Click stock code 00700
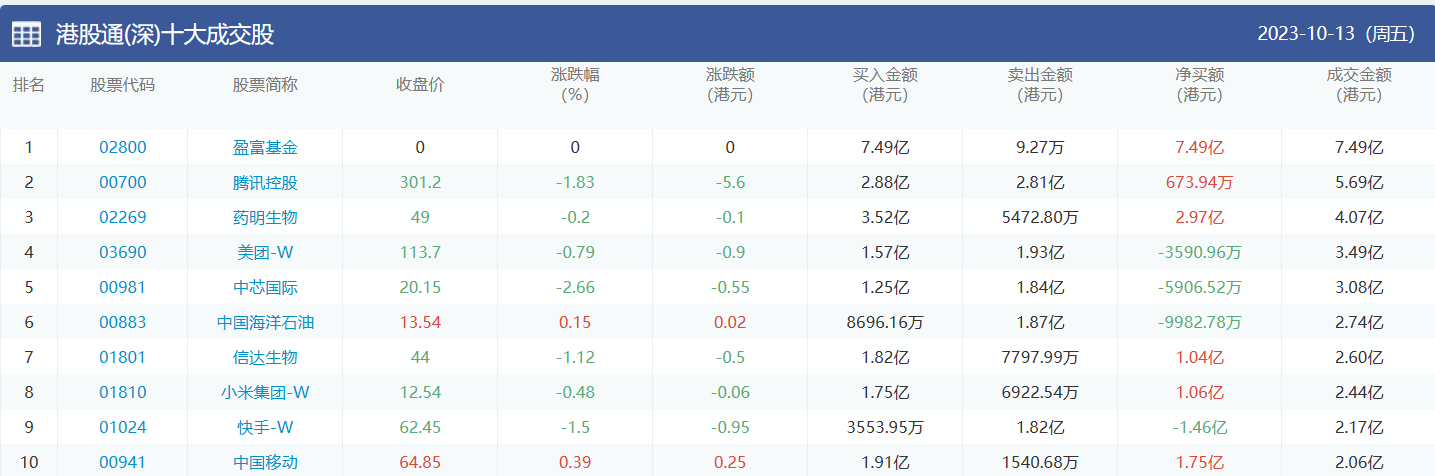 click(123, 183)
